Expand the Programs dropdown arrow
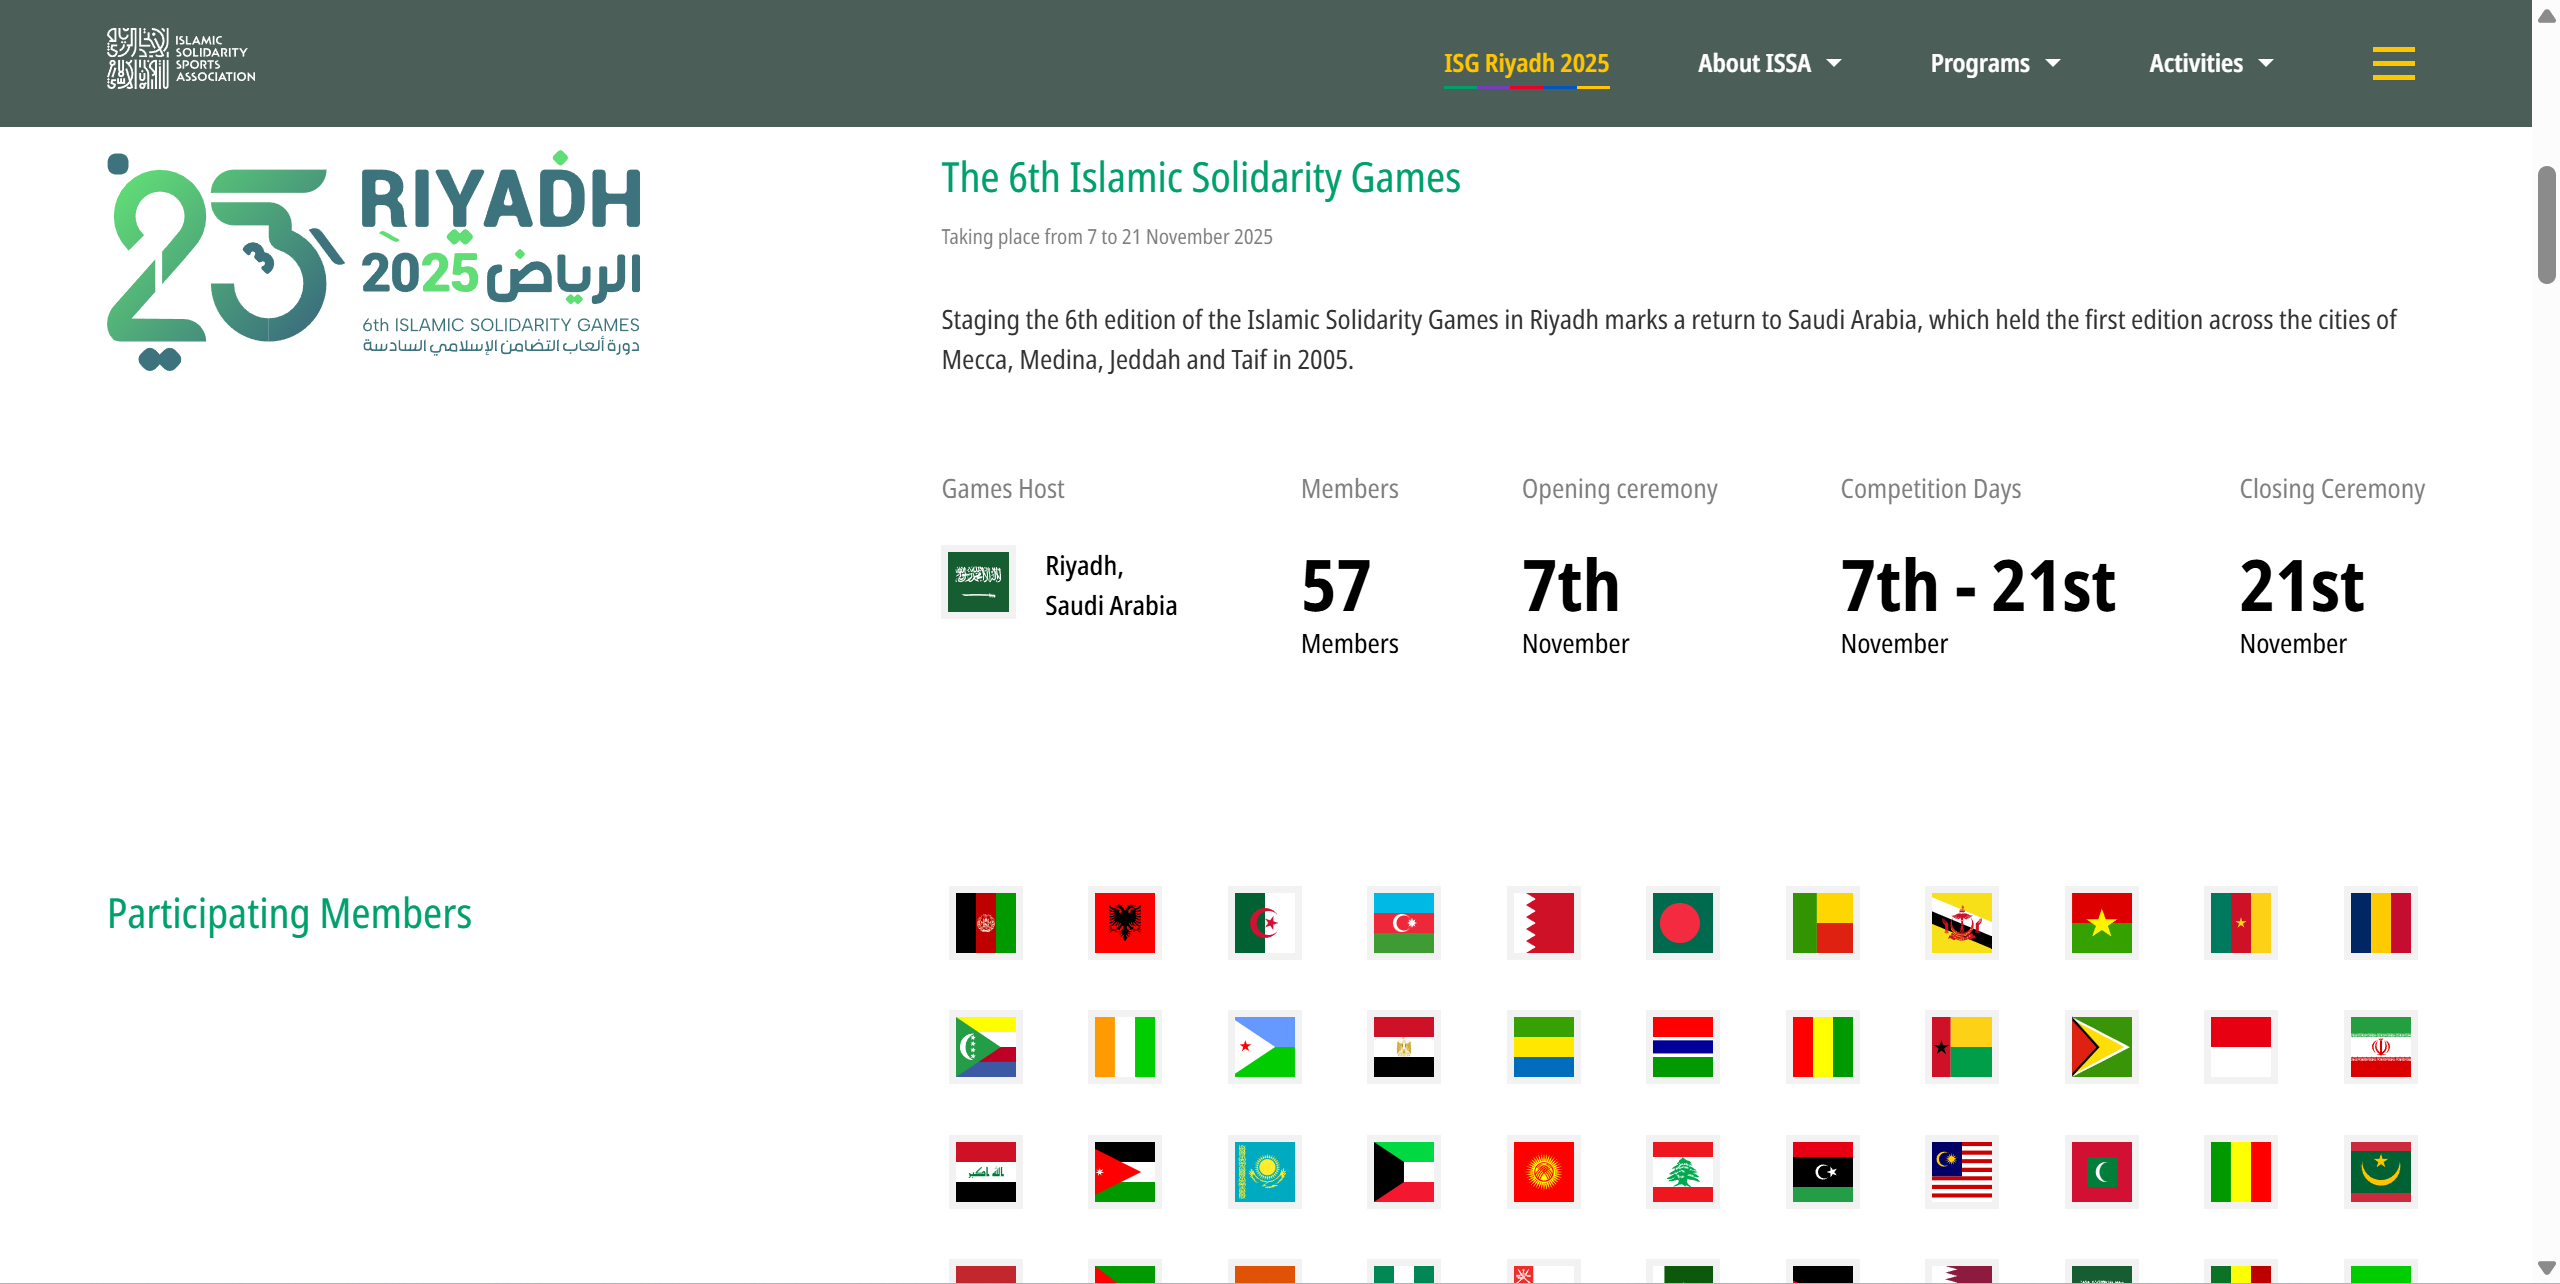Image resolution: width=2560 pixels, height=1284 pixels. [x=2052, y=63]
